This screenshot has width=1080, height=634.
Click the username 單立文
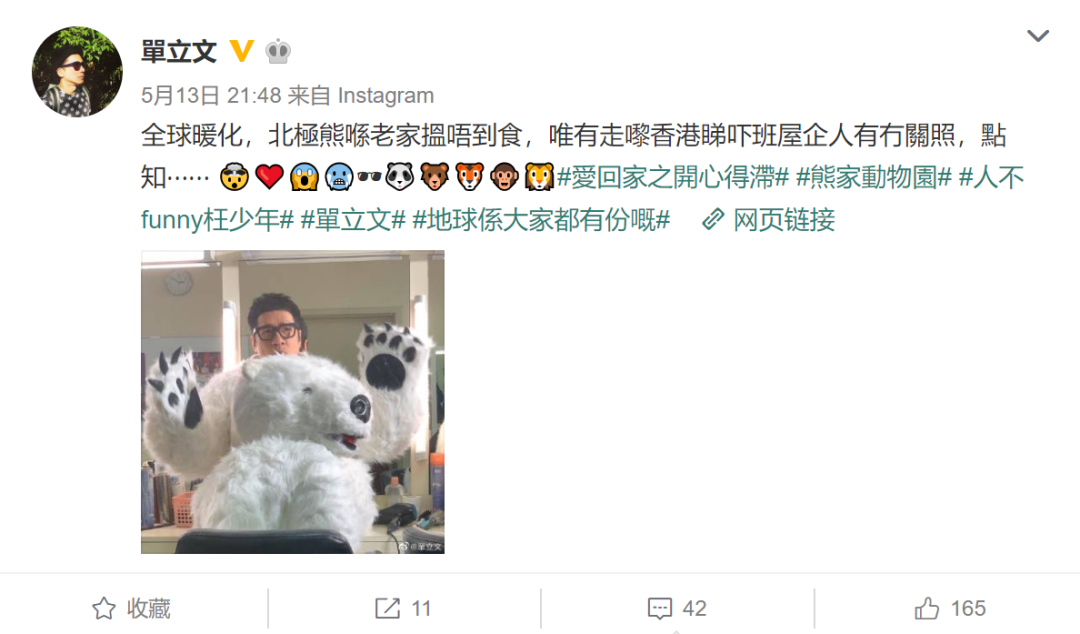click(x=179, y=52)
